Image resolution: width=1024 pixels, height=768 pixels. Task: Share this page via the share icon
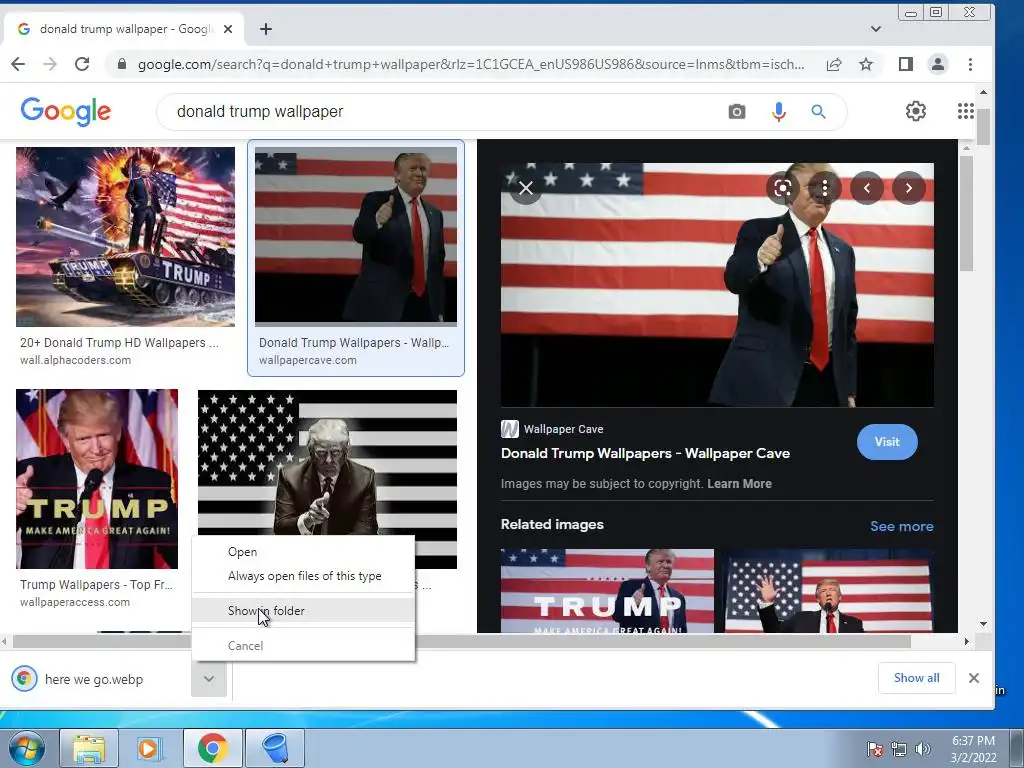coord(834,64)
